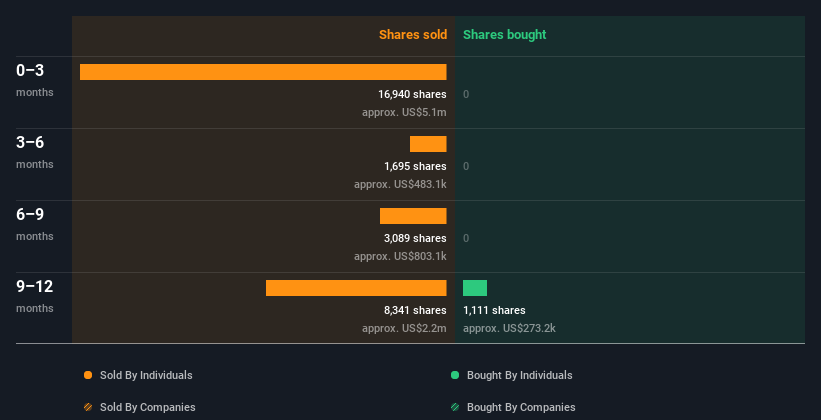The width and height of the screenshot is (821, 420).
Task: Click the bought 0 in 6–9 months row
Action: click(466, 238)
